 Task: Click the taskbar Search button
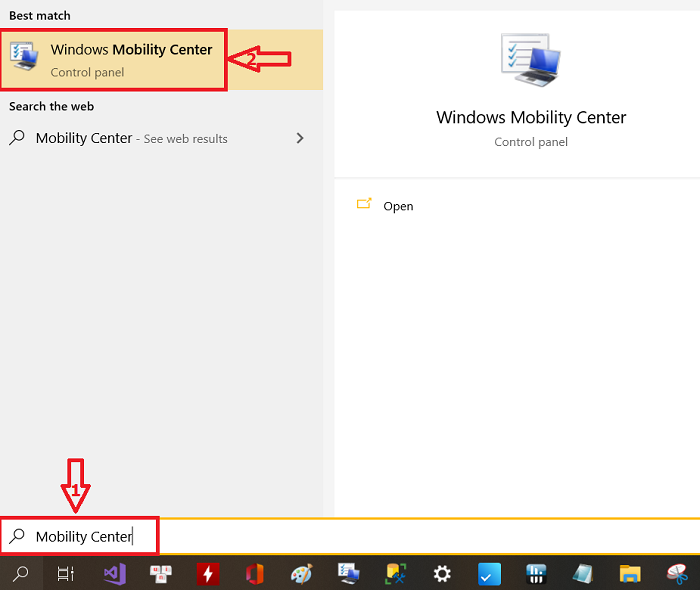21,573
